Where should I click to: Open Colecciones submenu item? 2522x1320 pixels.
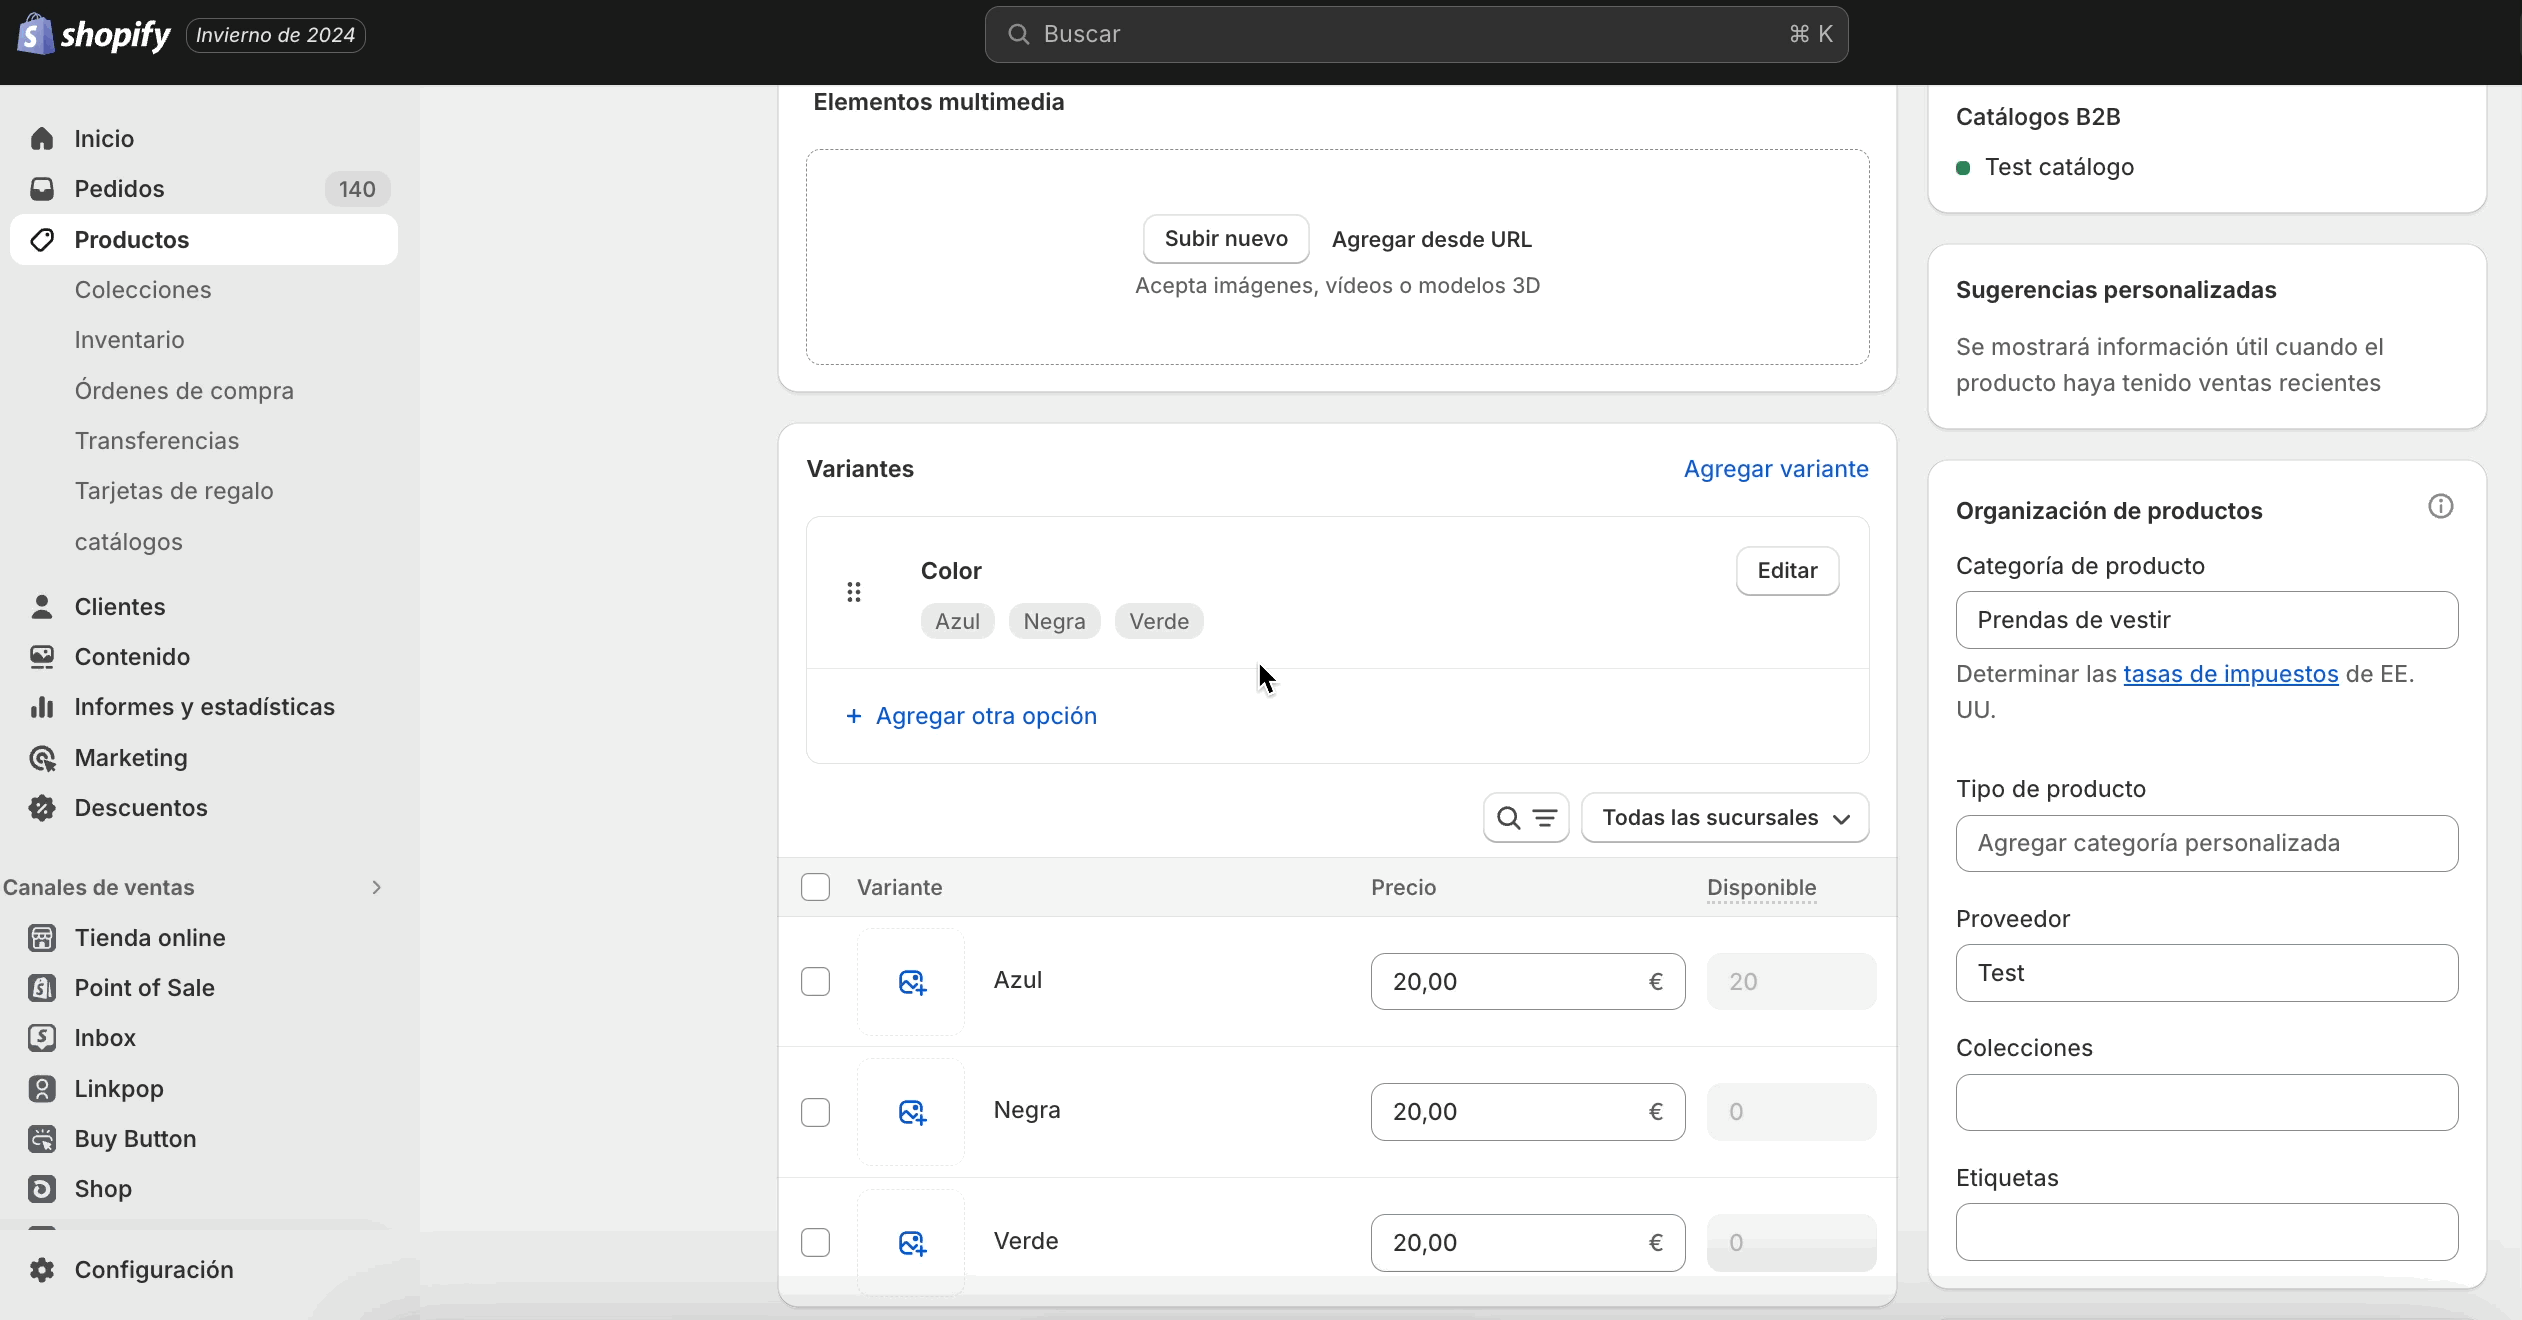pyautogui.click(x=143, y=290)
